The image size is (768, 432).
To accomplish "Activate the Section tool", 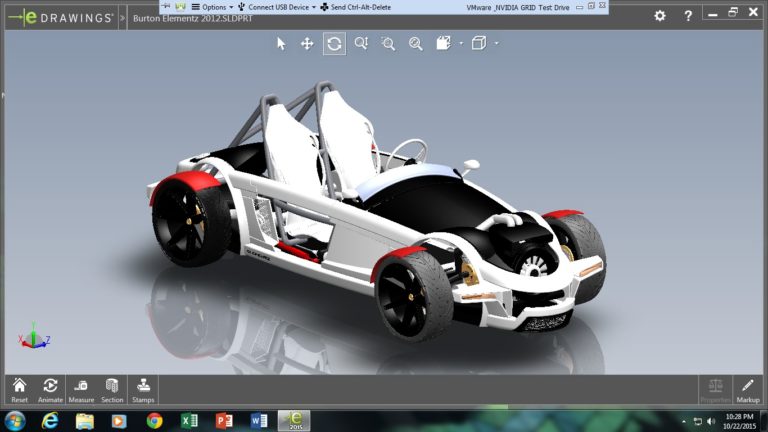I will pyautogui.click(x=112, y=390).
